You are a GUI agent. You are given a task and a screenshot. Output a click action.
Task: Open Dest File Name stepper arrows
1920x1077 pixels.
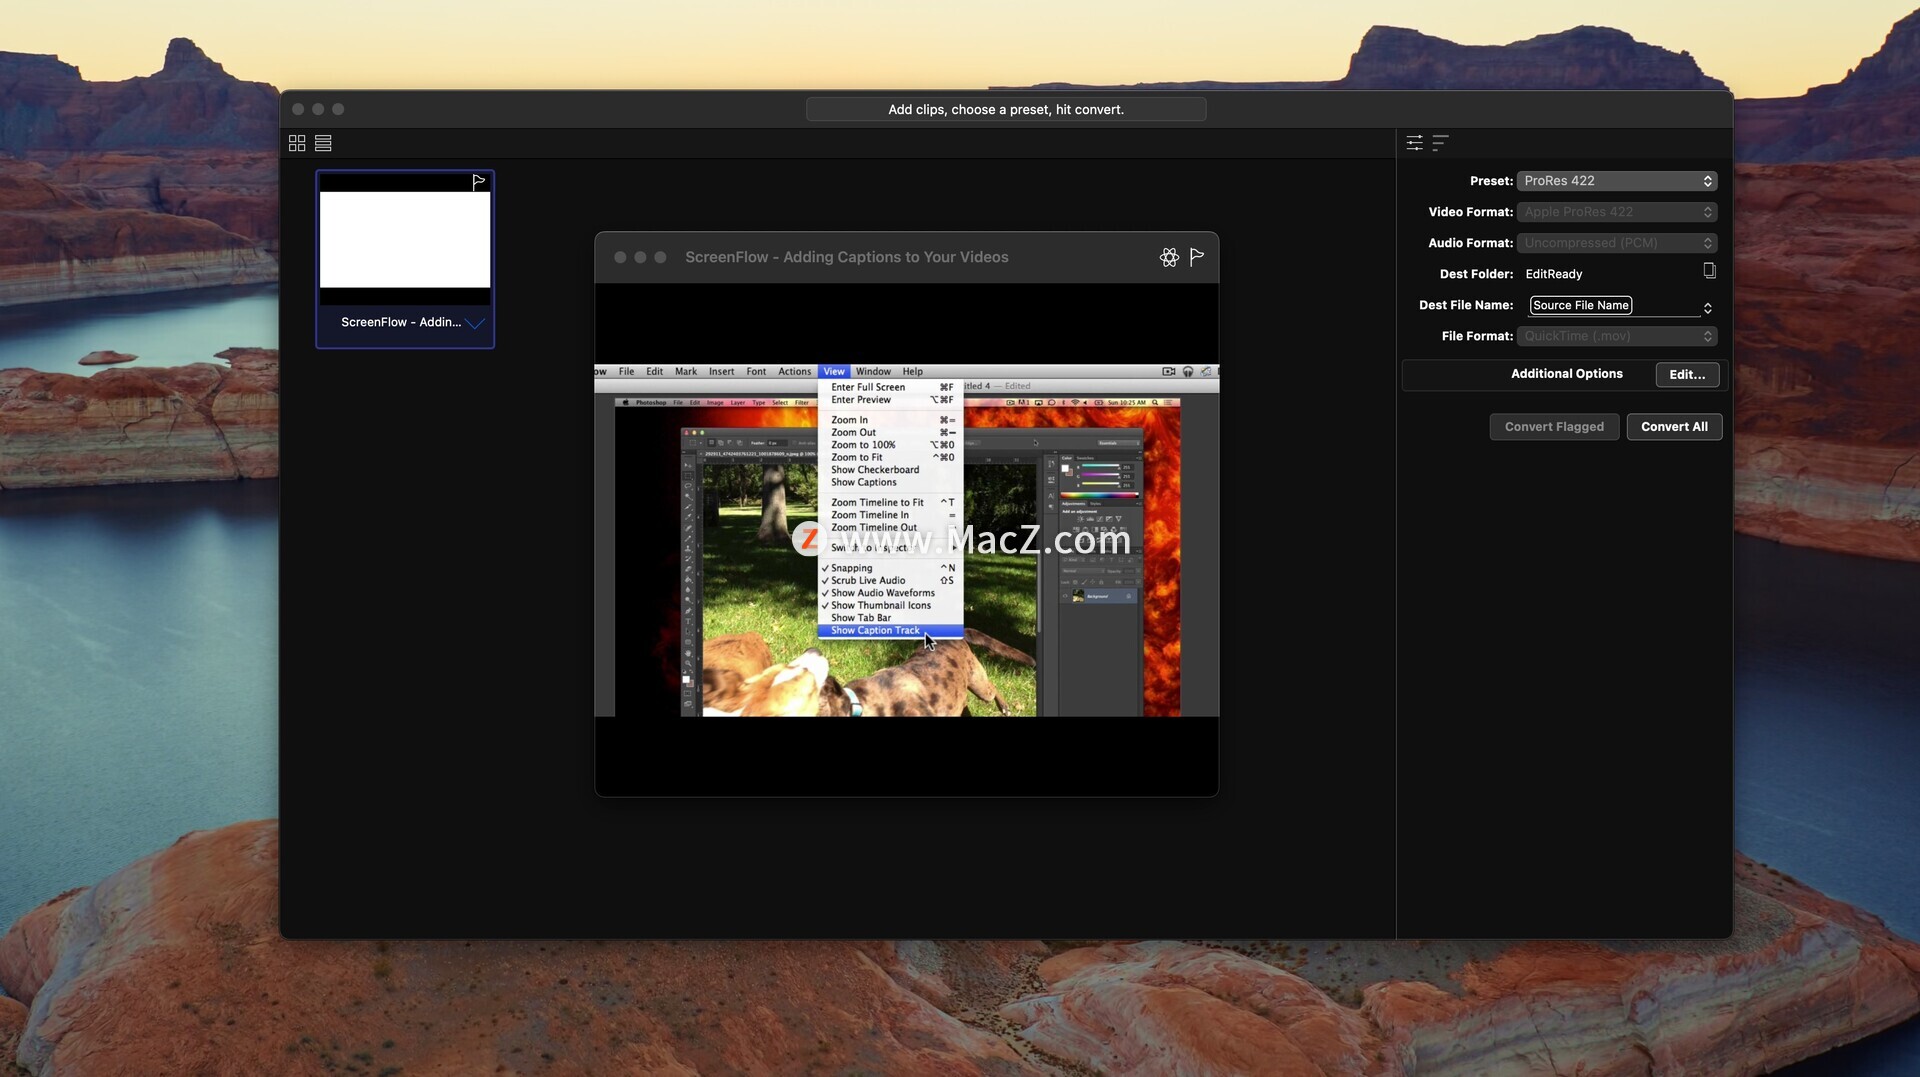point(1708,308)
